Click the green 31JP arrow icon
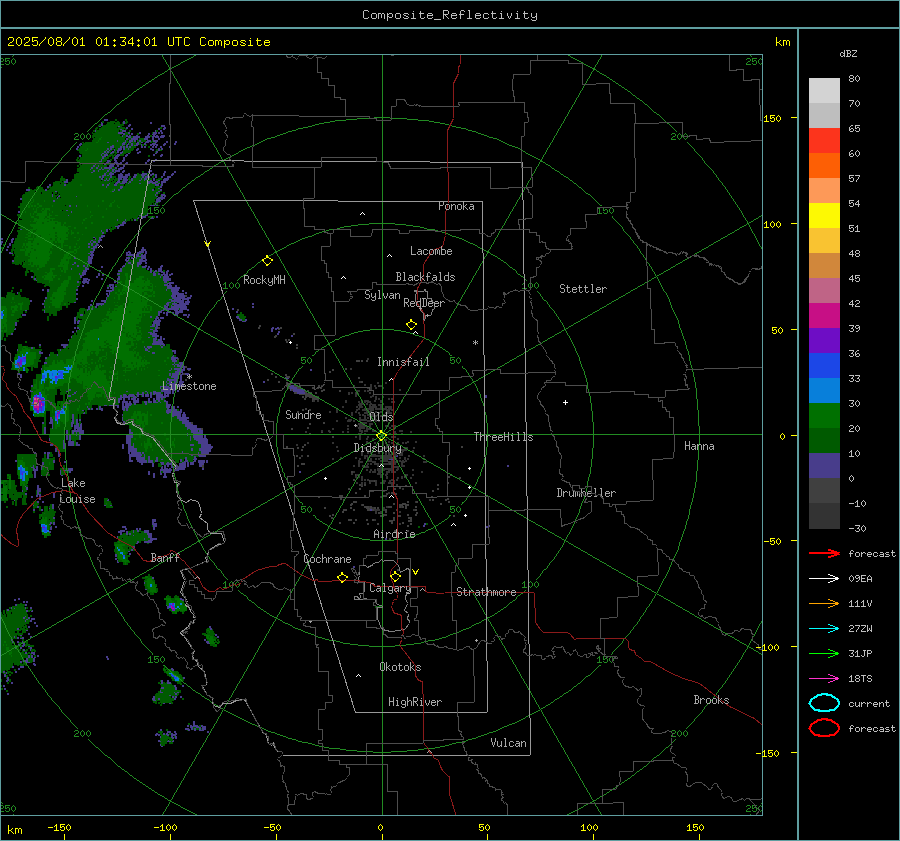 (x=824, y=653)
